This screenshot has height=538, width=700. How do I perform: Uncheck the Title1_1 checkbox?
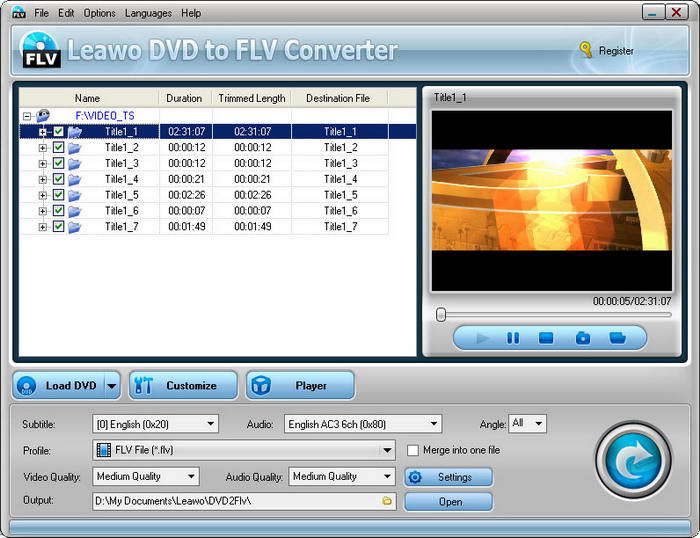tap(58, 132)
